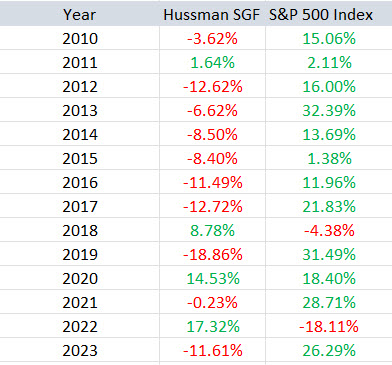392x365 pixels.
Task: Click the S&P 26.29% cell for 2023
Action: coord(329,350)
